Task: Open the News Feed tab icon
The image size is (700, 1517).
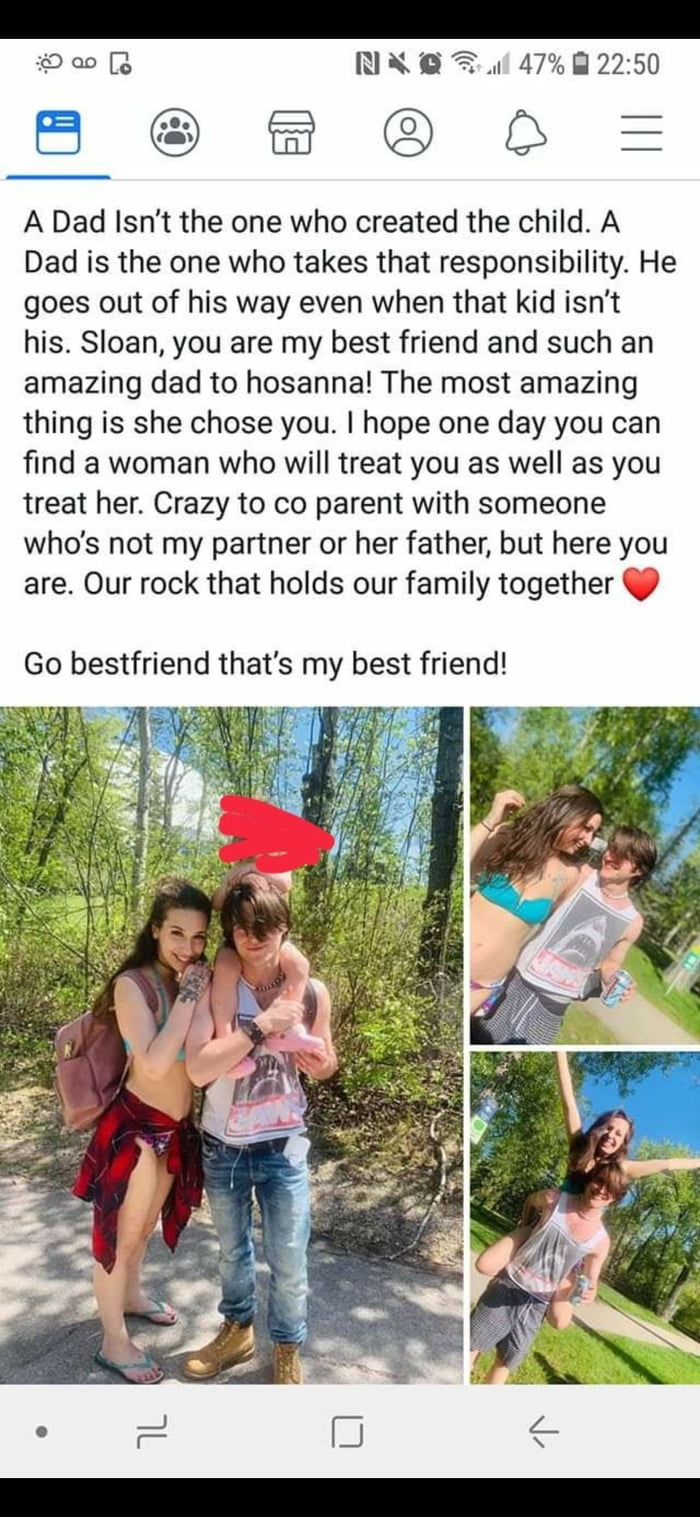Action: tap(58, 132)
